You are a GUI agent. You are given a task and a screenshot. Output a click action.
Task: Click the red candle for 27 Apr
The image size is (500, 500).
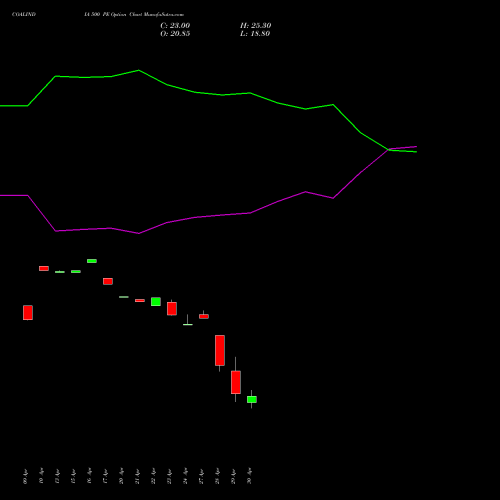point(204,316)
